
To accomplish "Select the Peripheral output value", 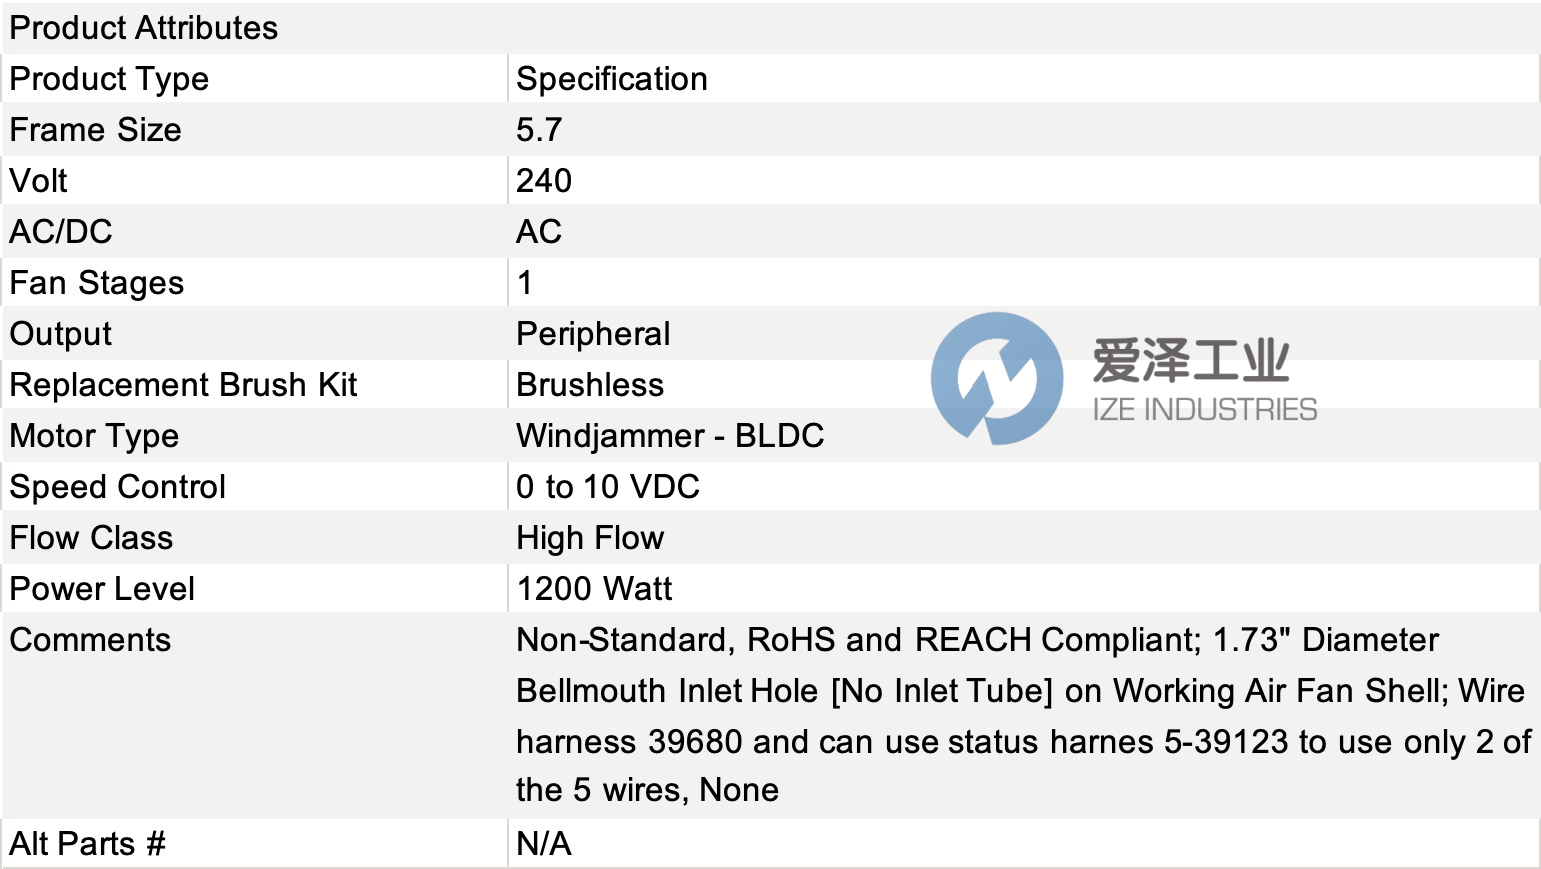I will 593,334.
